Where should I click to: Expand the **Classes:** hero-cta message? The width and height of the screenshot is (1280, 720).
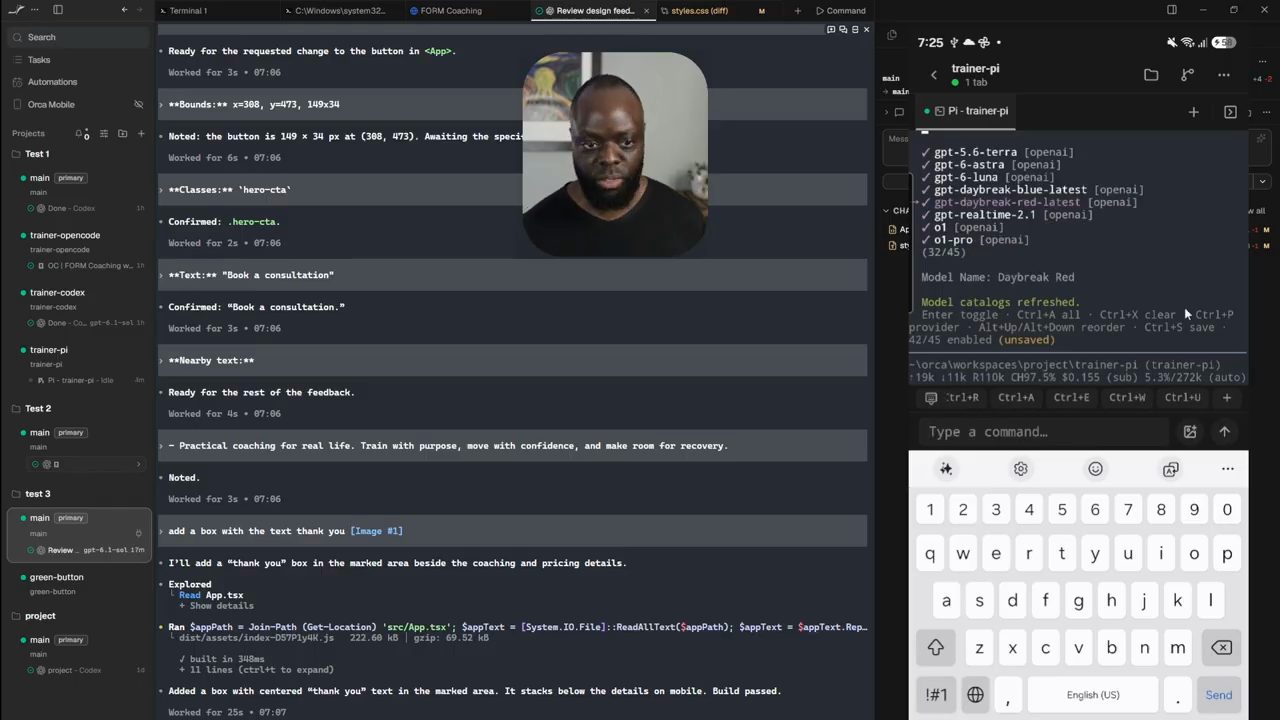coord(512,190)
